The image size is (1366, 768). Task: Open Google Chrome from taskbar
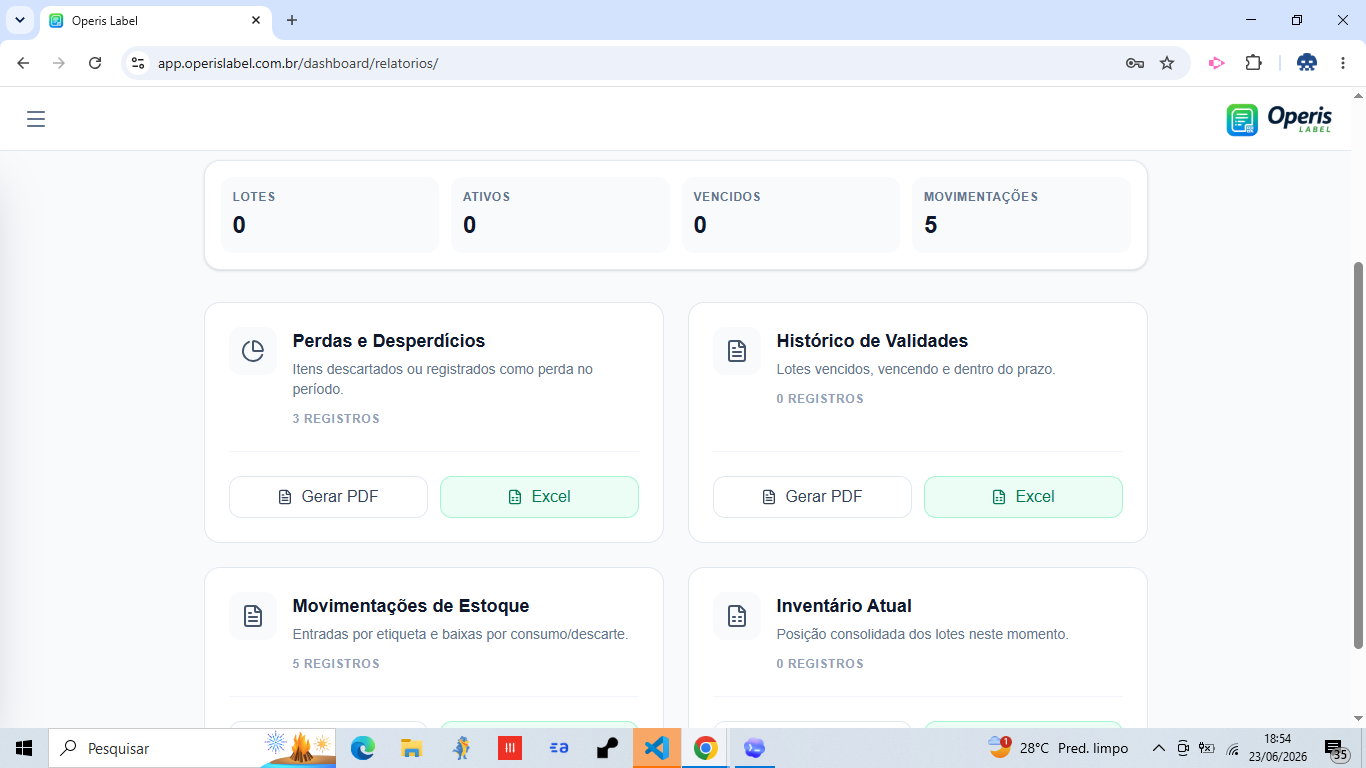(x=706, y=748)
